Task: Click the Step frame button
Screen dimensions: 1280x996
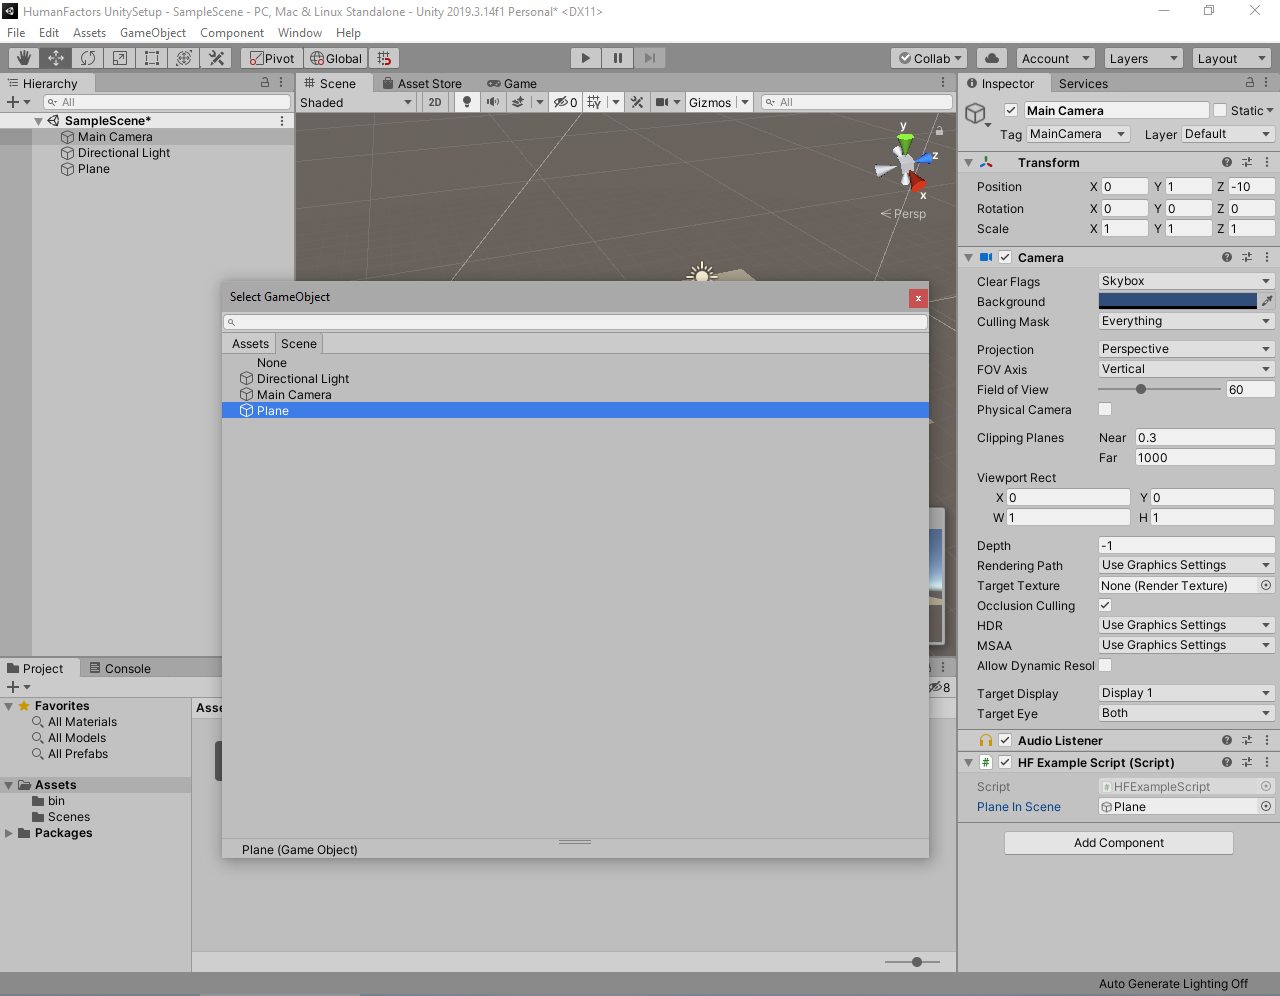Action: click(x=650, y=58)
